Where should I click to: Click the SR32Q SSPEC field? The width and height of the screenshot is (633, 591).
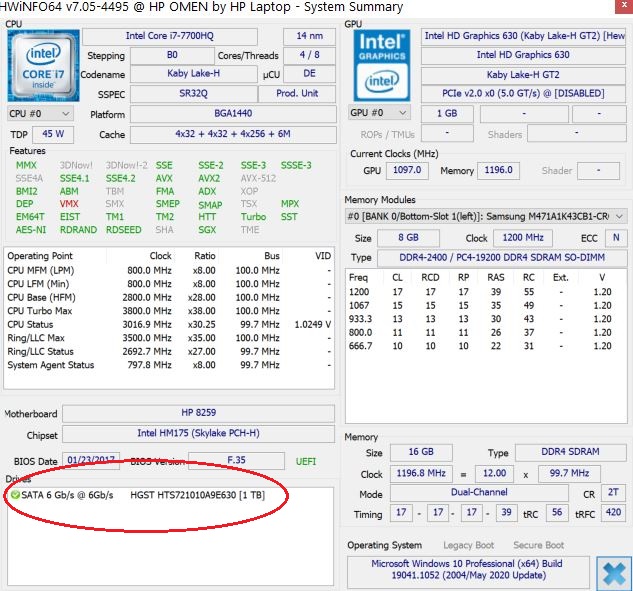click(x=194, y=94)
